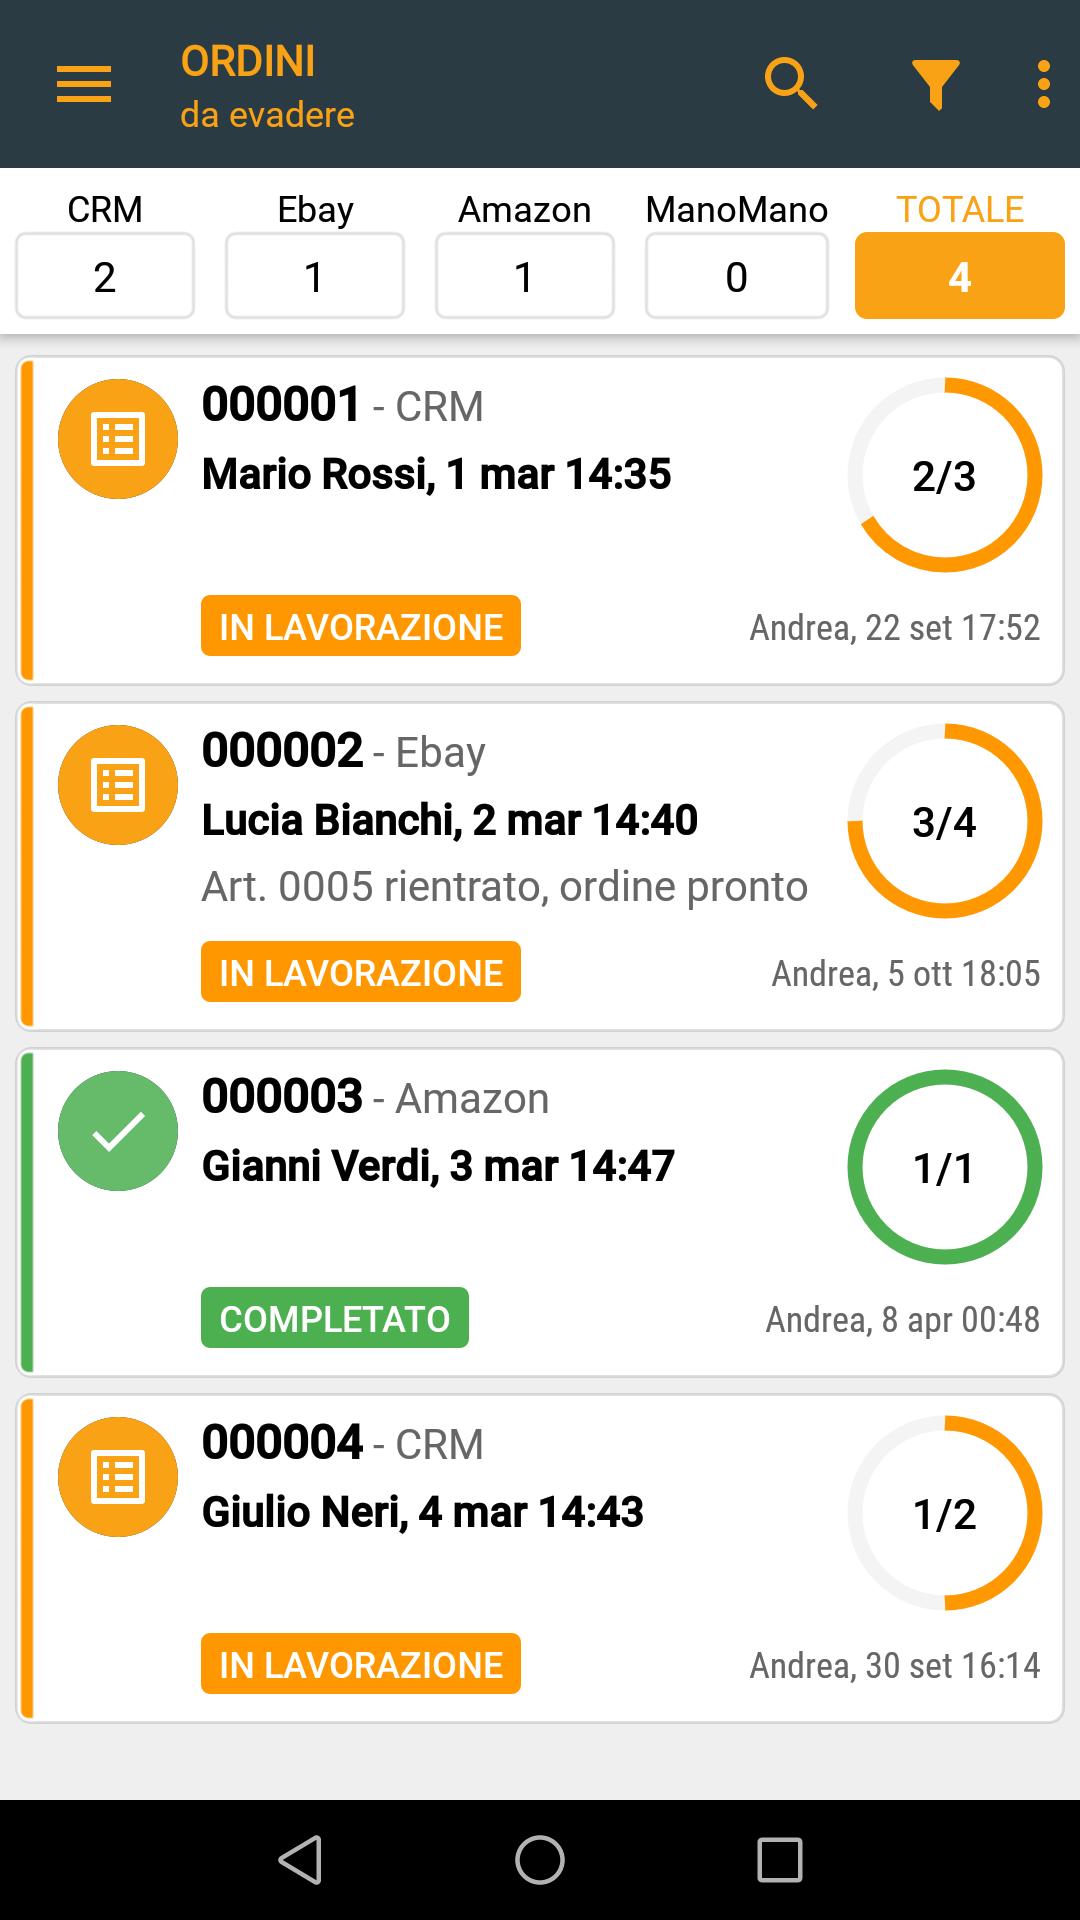
Task: Tap the list icon of order 000004
Action: [x=118, y=1477]
